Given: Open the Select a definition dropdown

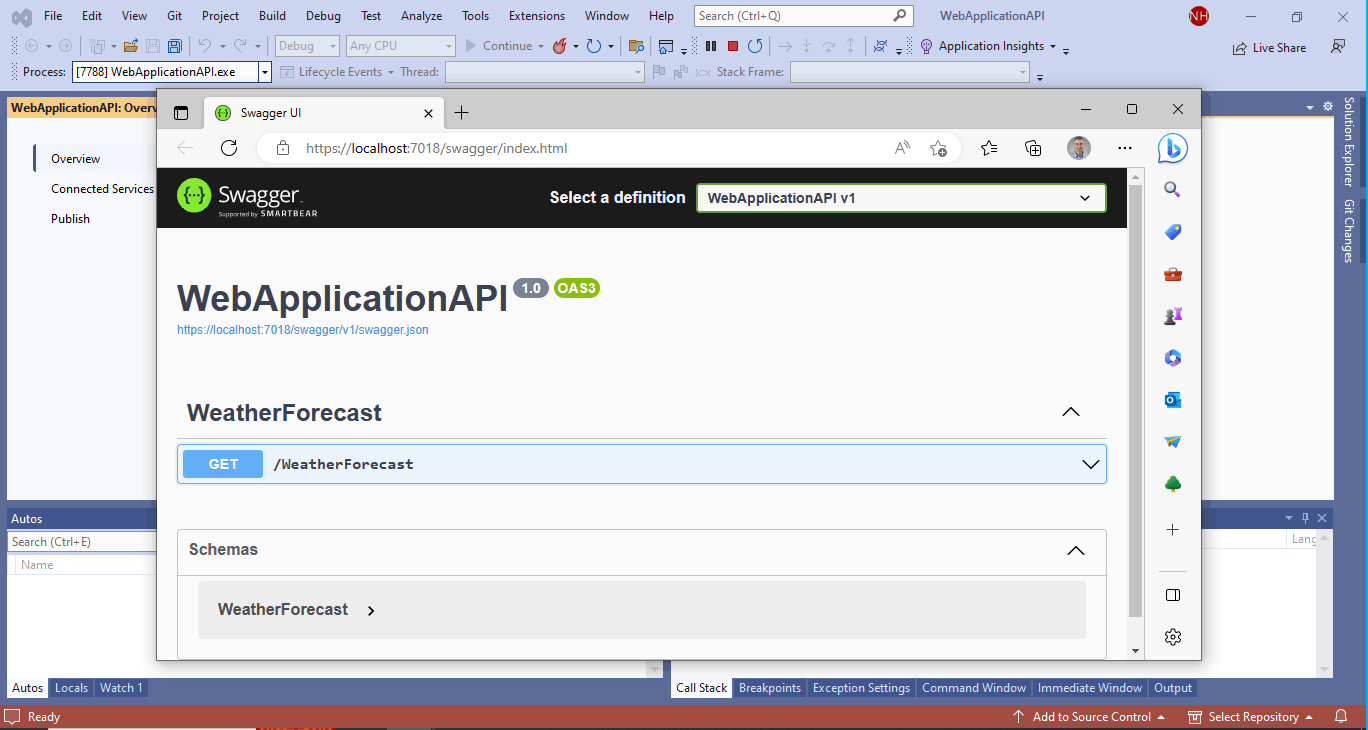Looking at the screenshot, I should click(900, 198).
